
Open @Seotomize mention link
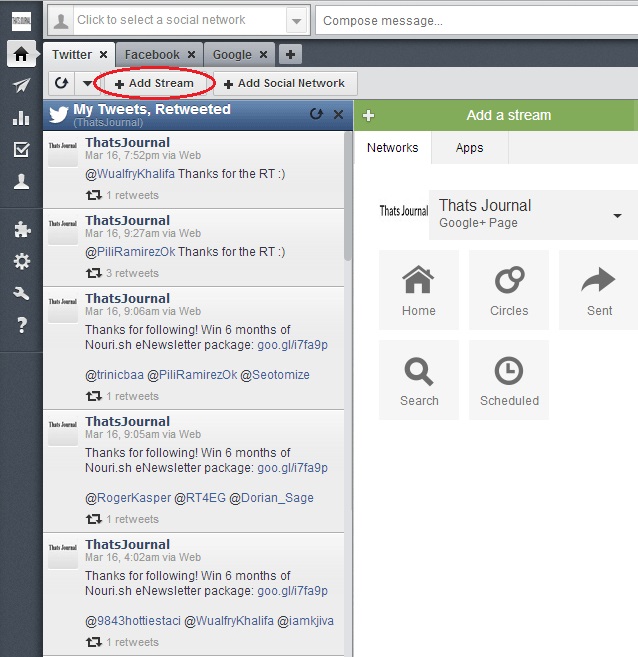click(275, 375)
